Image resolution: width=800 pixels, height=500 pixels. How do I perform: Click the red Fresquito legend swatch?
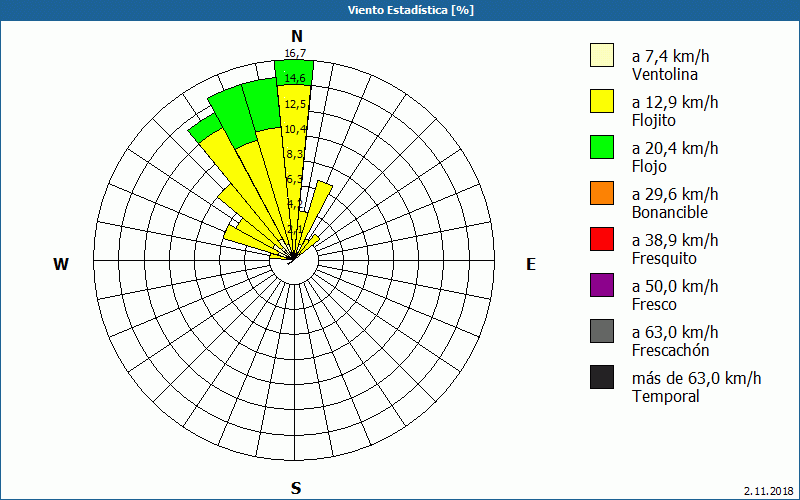point(602,239)
